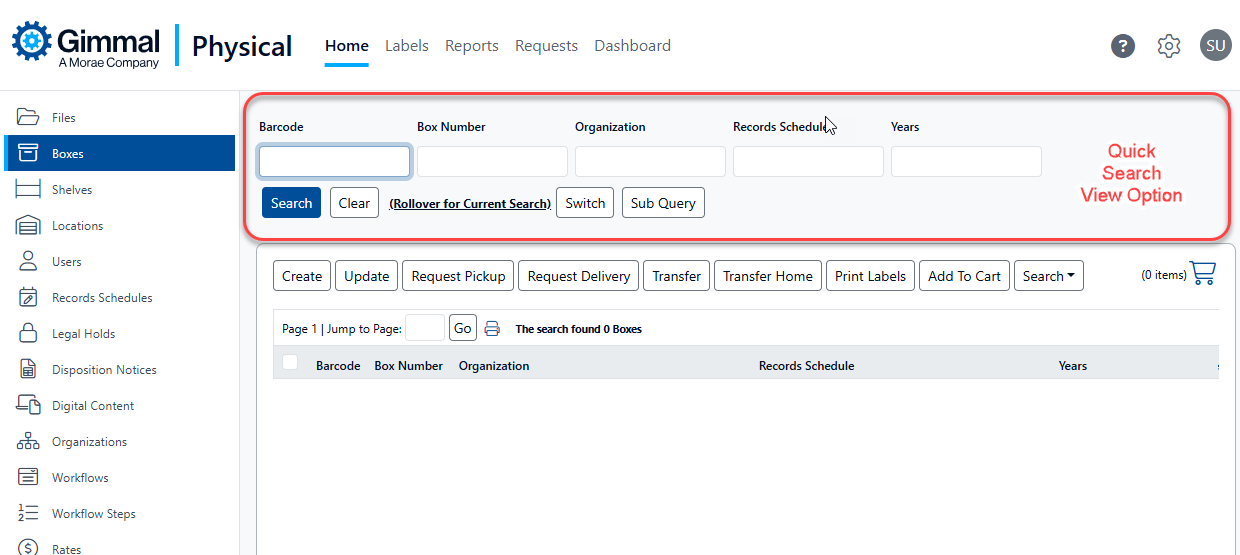Screen dimensions: 1240x555
Task: Expand the Search dropdown in the toolbar
Action: (1048, 276)
